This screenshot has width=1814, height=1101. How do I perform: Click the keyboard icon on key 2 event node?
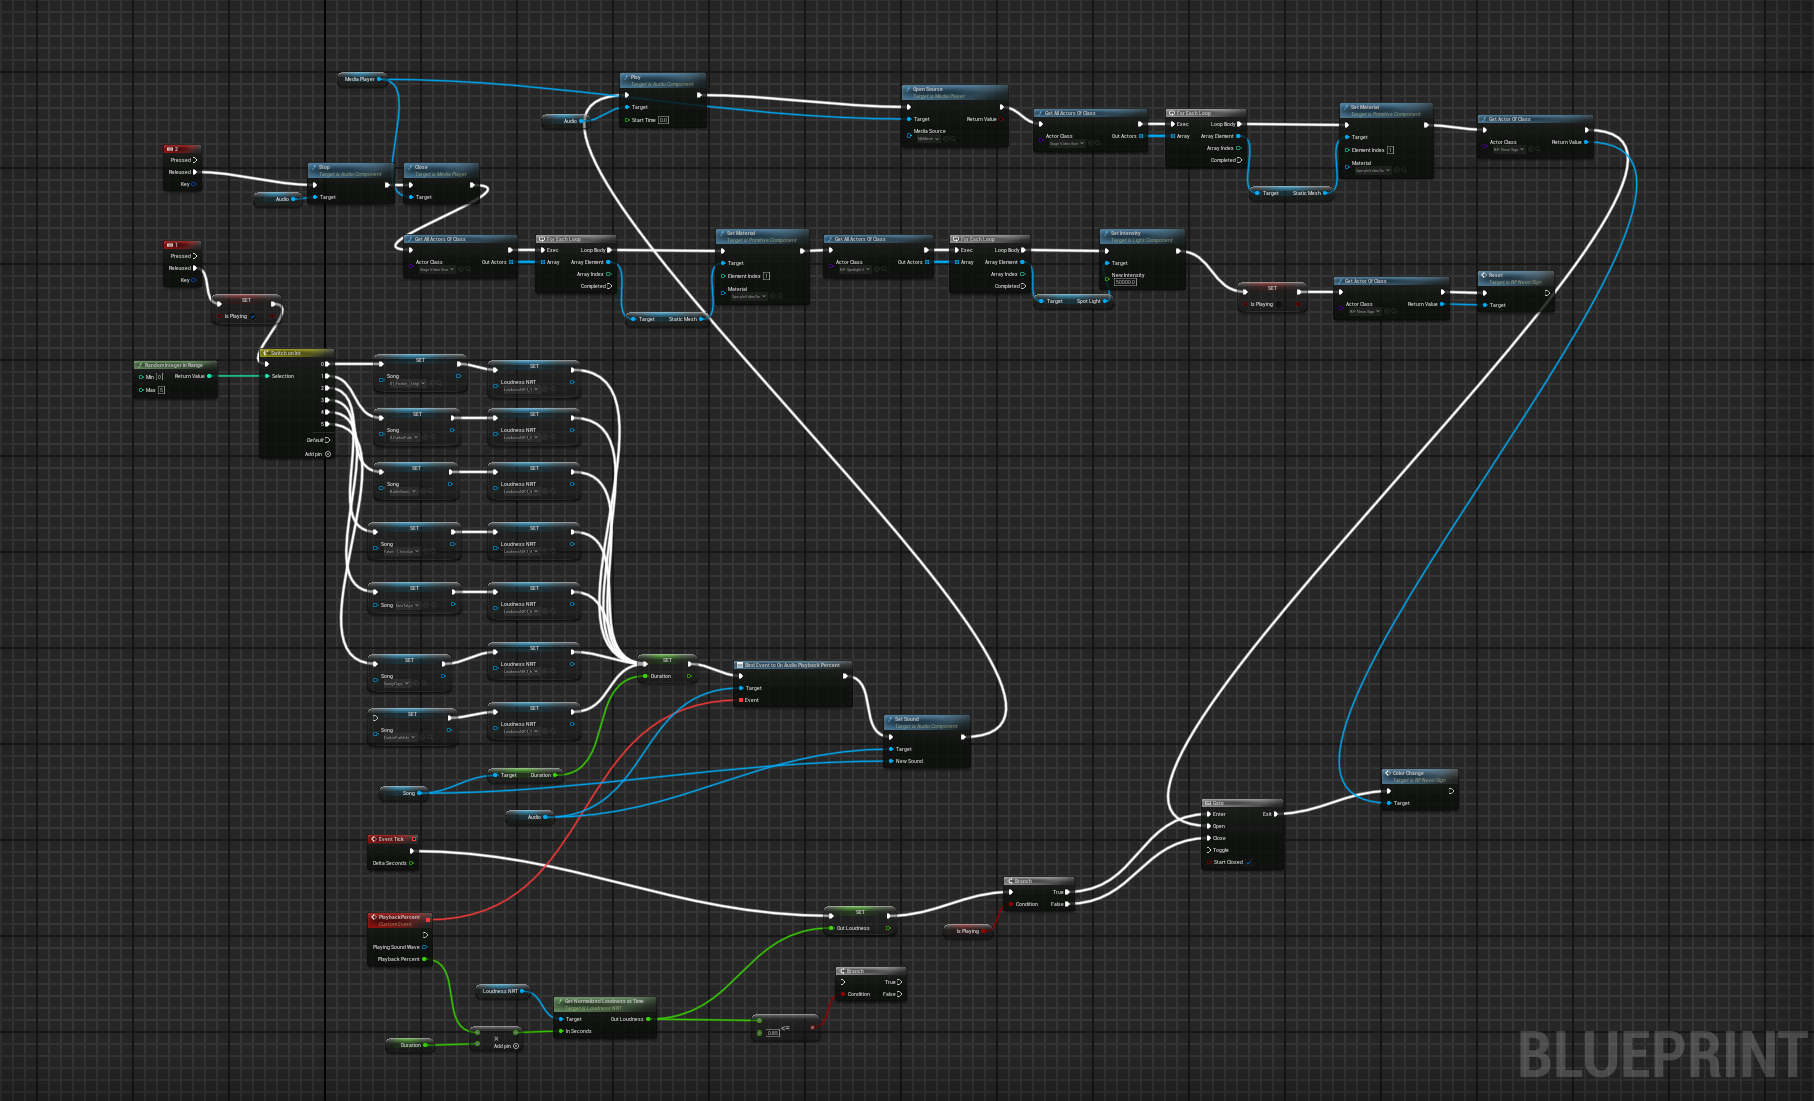click(170, 149)
